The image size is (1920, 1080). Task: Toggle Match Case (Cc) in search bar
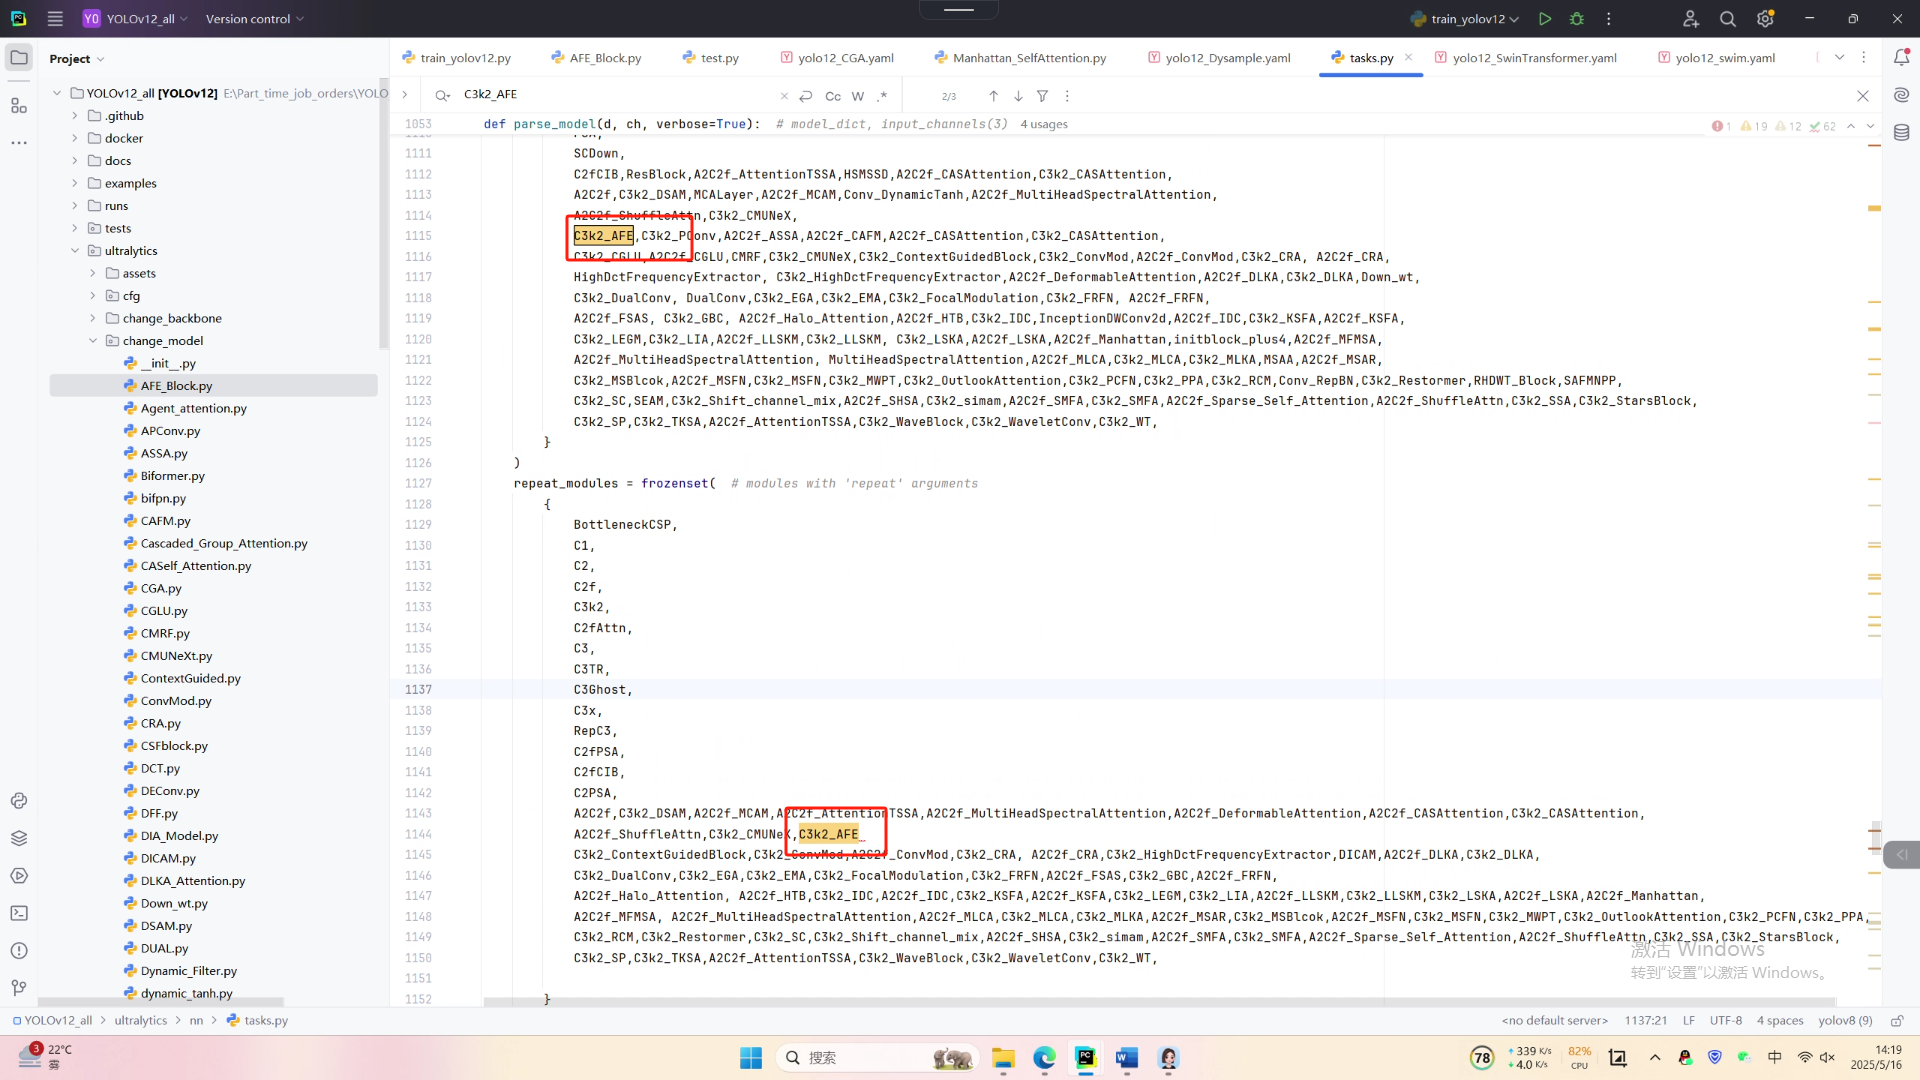pyautogui.click(x=832, y=96)
